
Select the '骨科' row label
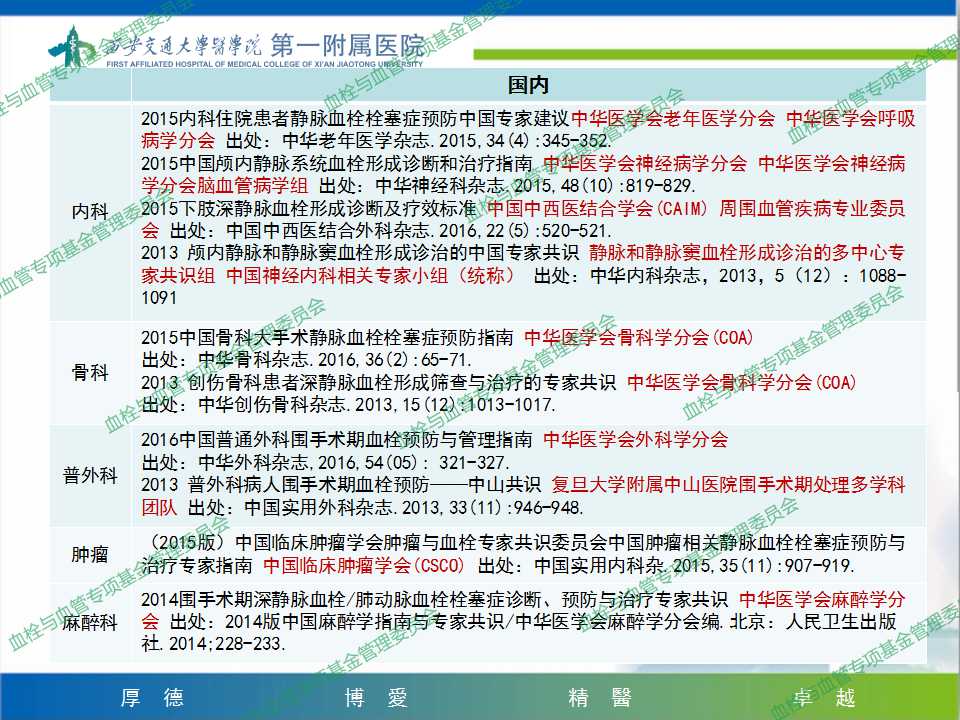(90, 372)
